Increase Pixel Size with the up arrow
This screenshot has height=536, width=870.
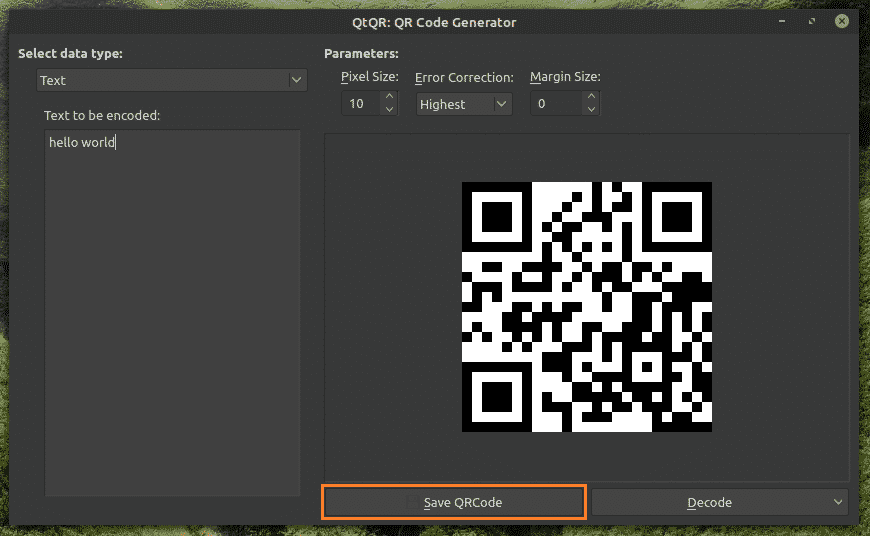coord(389,97)
